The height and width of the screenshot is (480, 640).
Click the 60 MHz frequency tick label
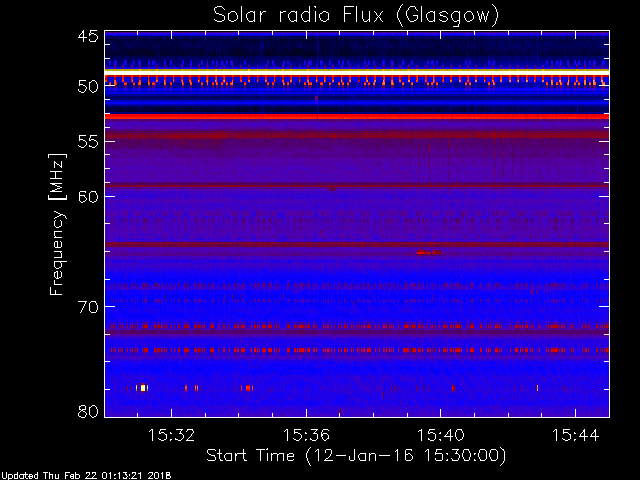[x=87, y=197]
